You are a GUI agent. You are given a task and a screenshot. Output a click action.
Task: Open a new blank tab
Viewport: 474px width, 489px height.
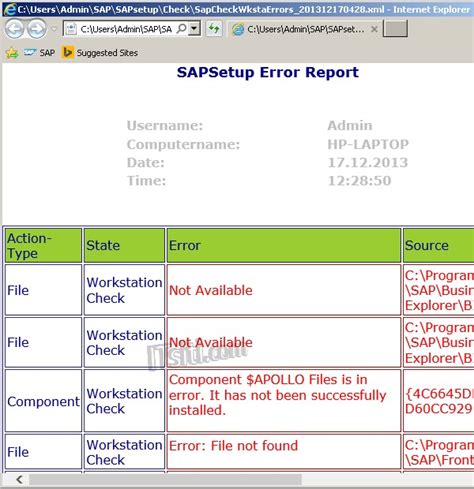click(395, 29)
